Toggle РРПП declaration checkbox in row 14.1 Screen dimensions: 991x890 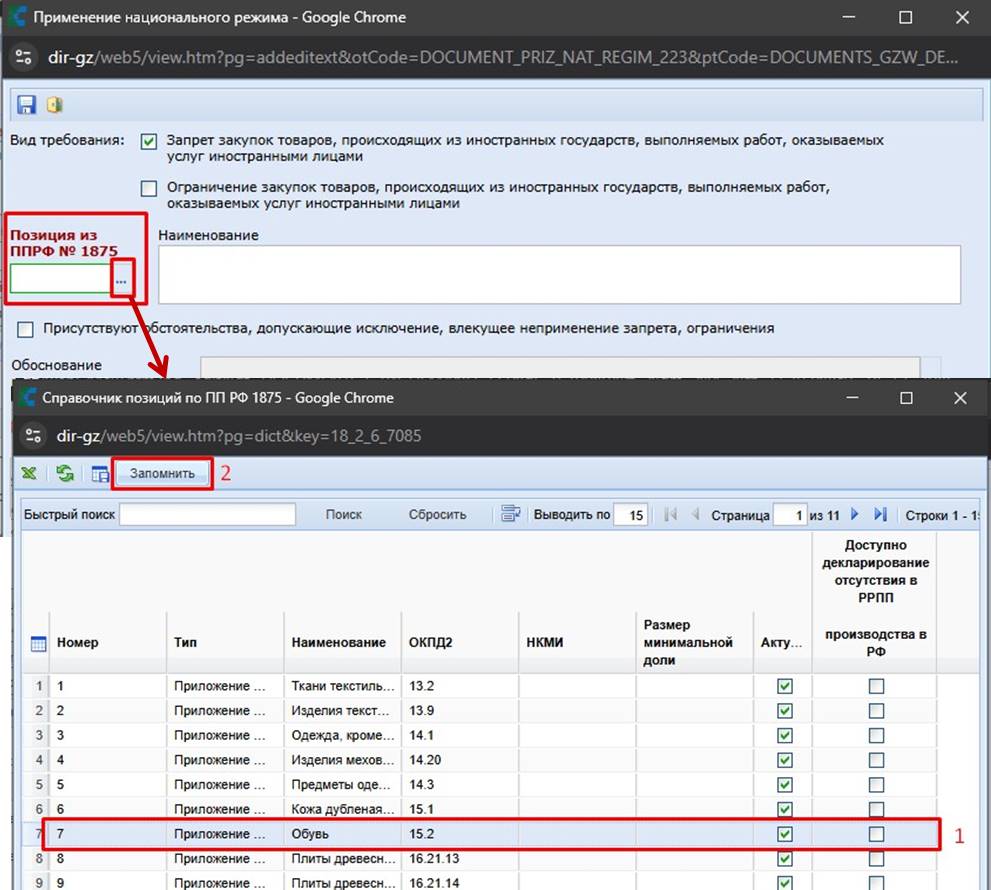coord(876,735)
